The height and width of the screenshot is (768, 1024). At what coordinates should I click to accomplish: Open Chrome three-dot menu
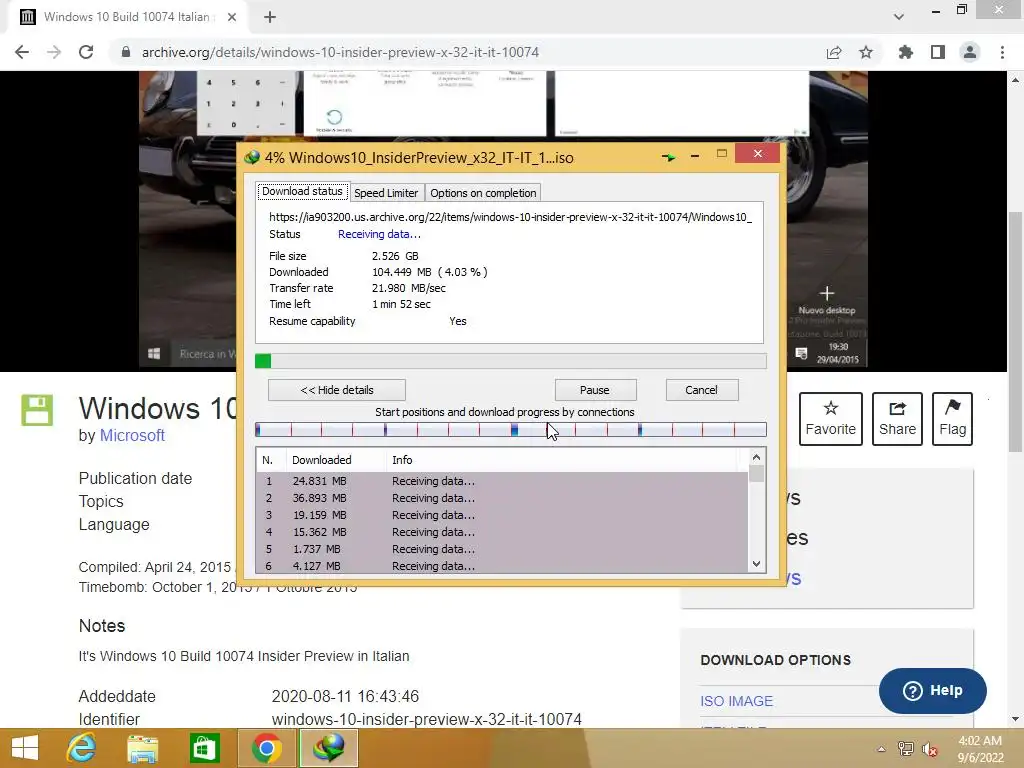click(x=1002, y=52)
